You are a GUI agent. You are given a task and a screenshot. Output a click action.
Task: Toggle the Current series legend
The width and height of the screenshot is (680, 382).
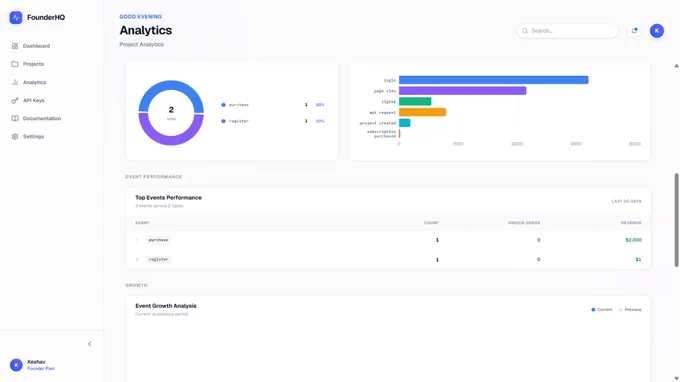pos(602,310)
